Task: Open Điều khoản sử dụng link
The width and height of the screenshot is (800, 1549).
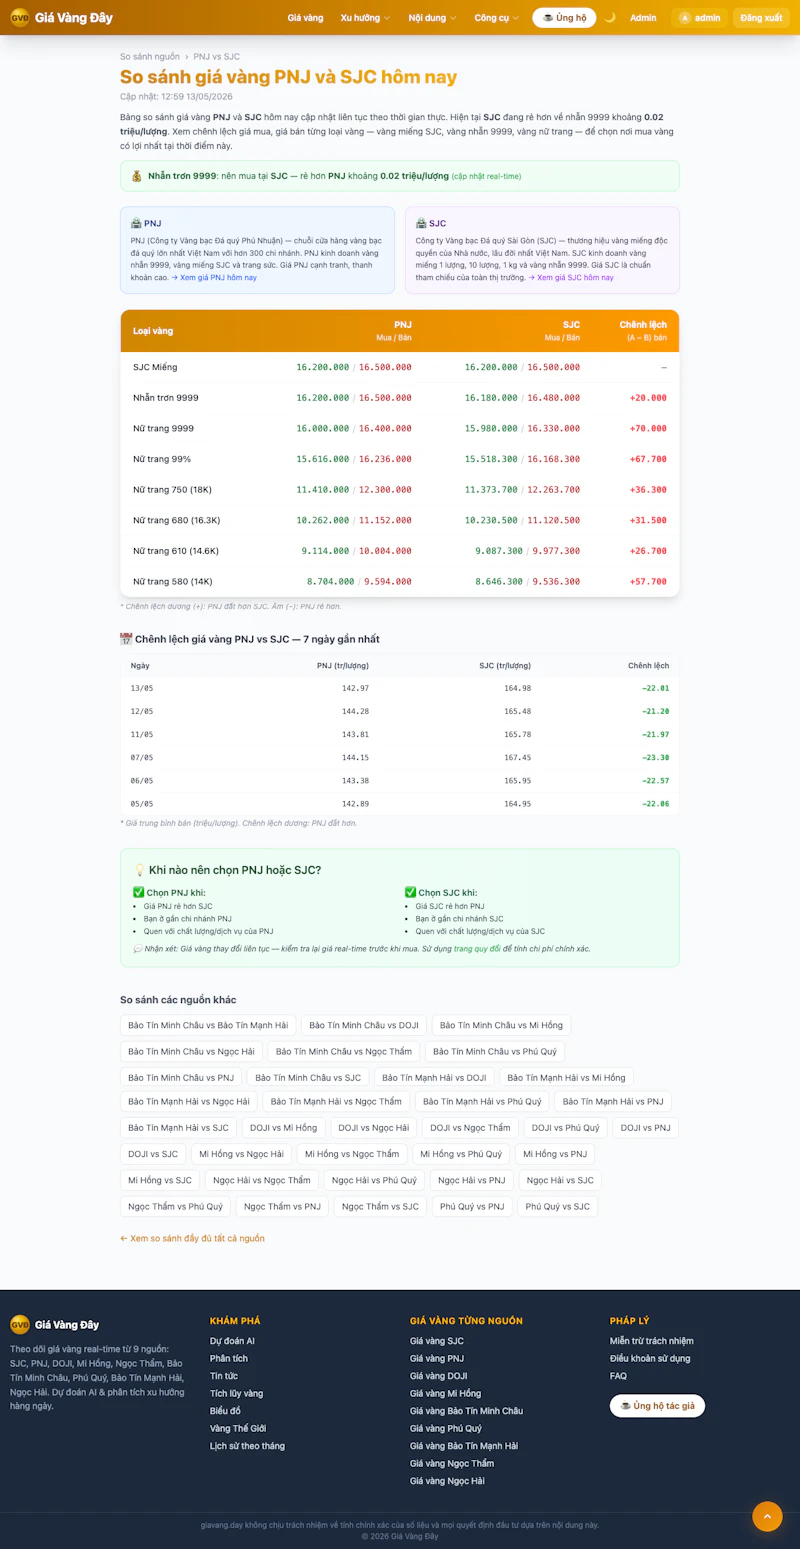Action: click(x=650, y=1358)
